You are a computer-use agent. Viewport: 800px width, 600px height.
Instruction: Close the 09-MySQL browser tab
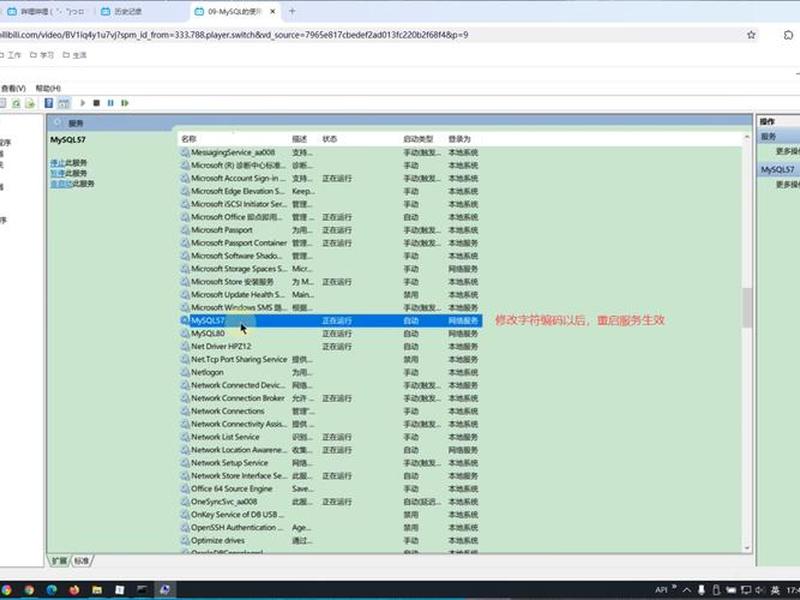[x=272, y=11]
